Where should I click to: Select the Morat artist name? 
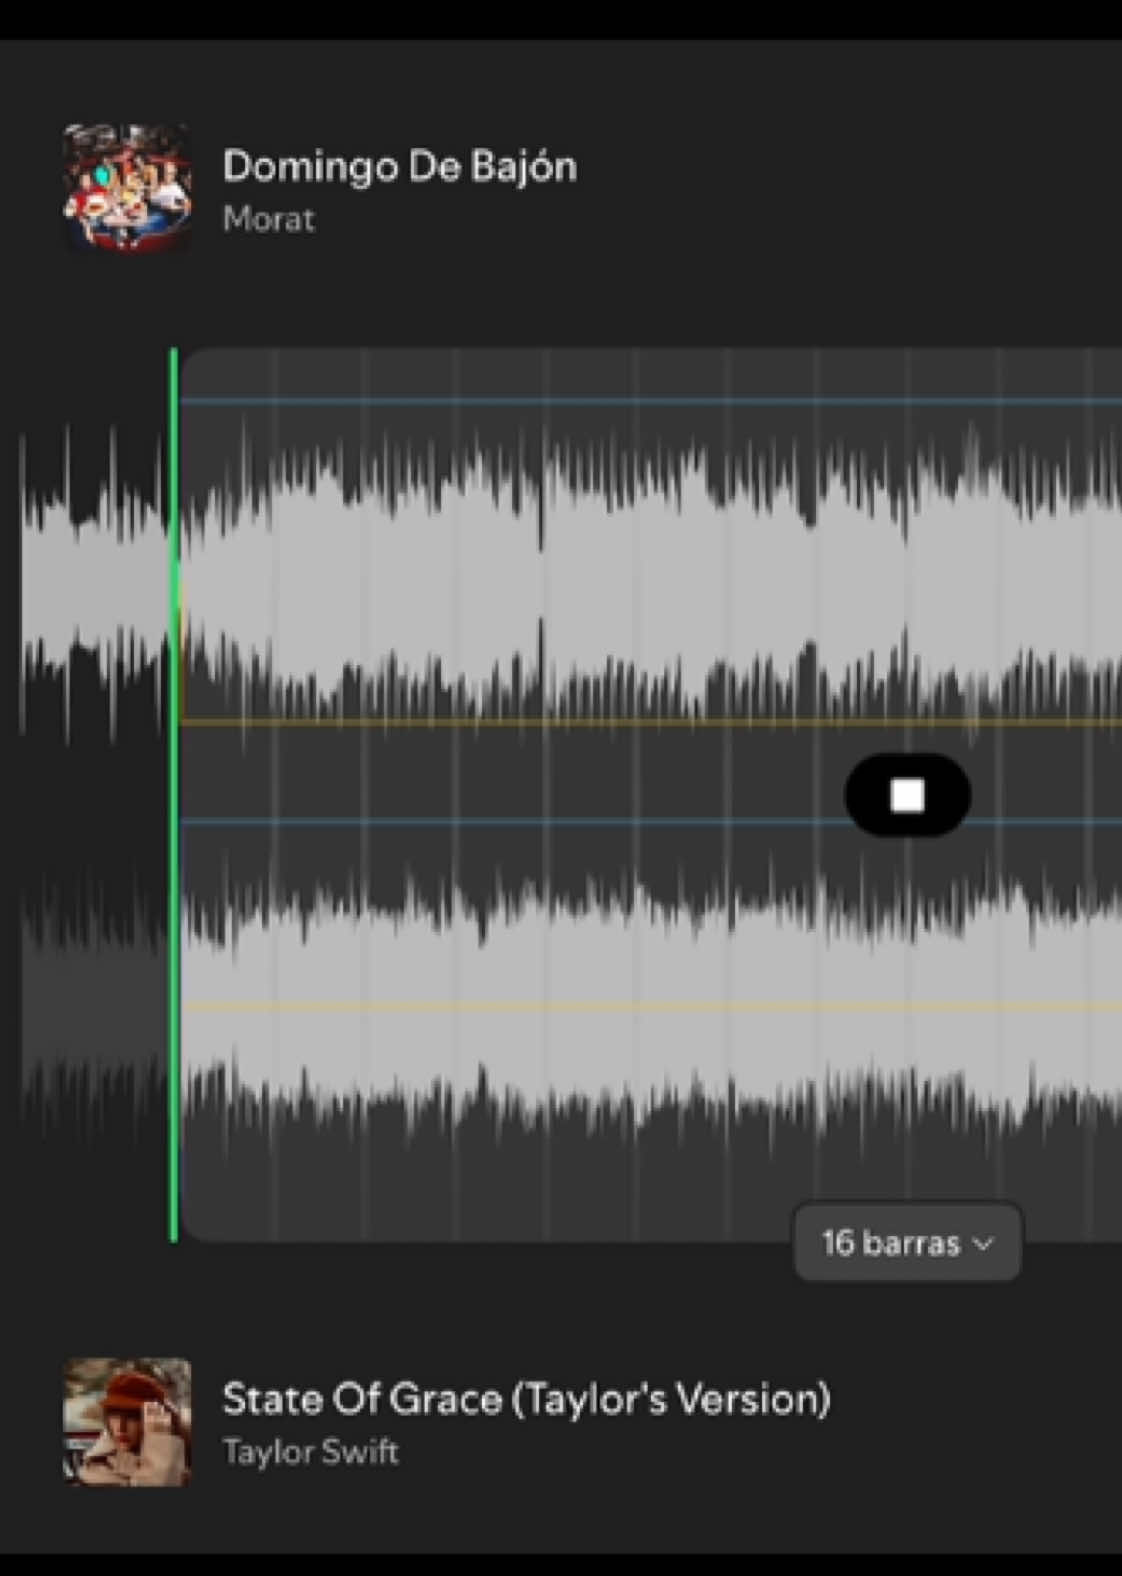[268, 219]
